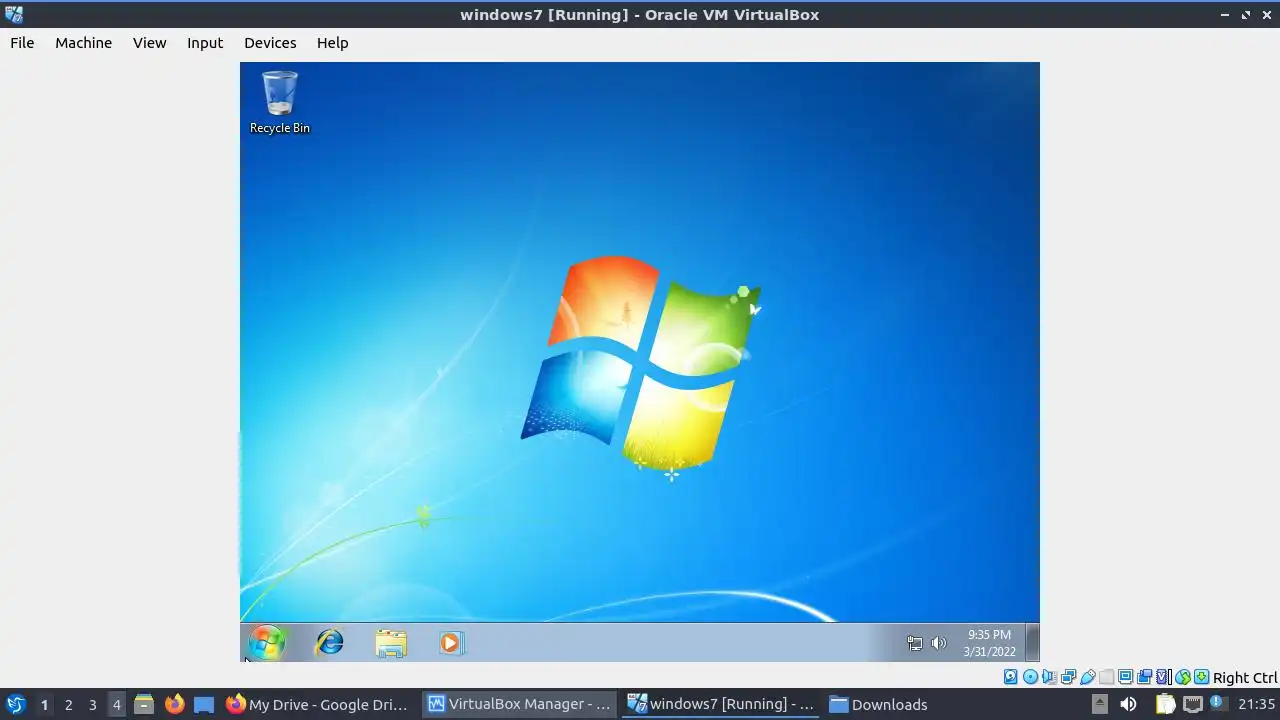Click the Windows 7 network tray icon
1280x720 pixels.
tap(914, 643)
